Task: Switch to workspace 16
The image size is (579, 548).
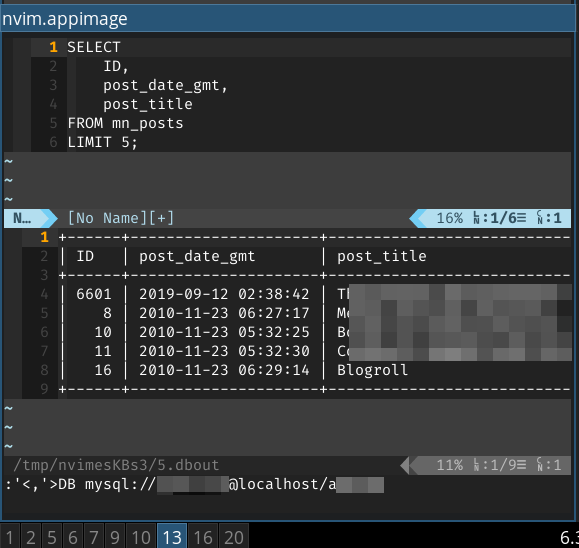Action: [x=203, y=537]
